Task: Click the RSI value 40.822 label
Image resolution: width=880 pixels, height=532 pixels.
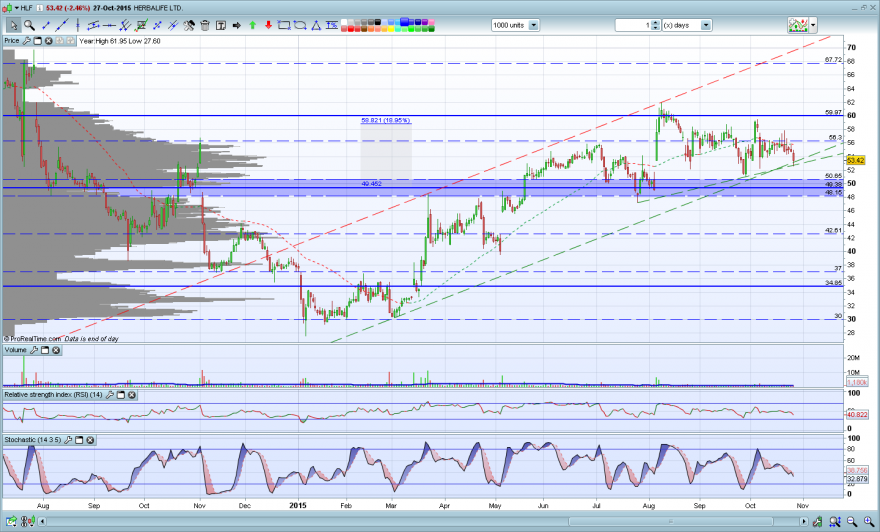Action: point(857,415)
